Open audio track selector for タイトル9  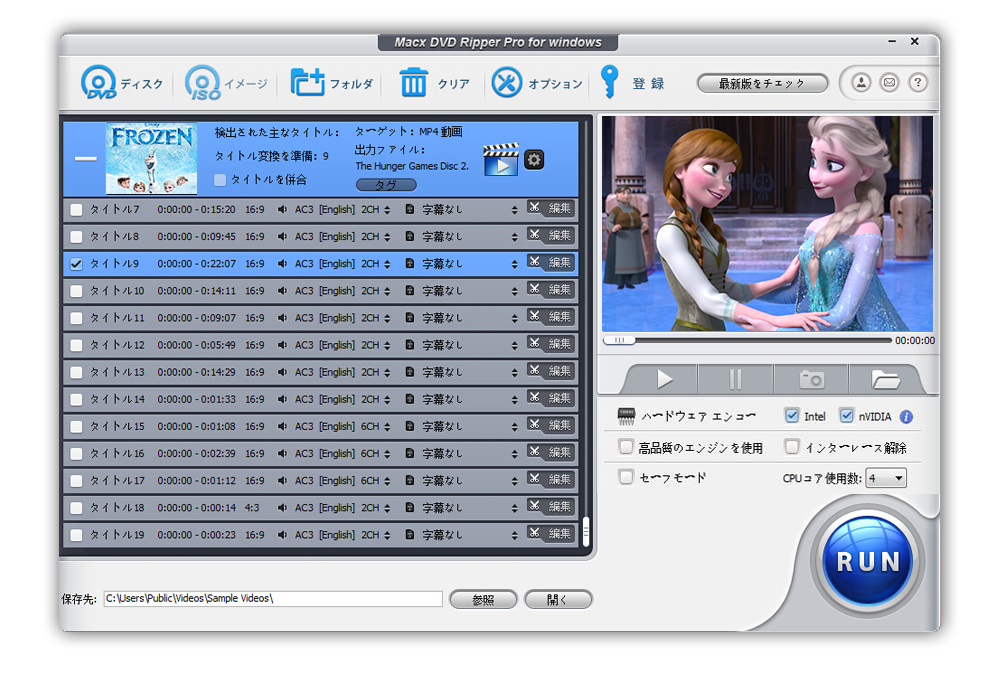[386, 264]
